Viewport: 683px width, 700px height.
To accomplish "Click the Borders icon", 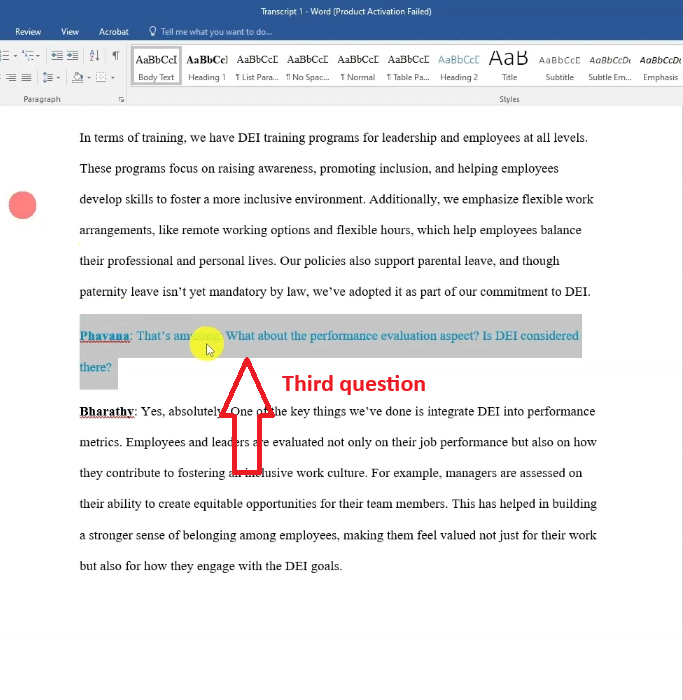I will pyautogui.click(x=101, y=78).
